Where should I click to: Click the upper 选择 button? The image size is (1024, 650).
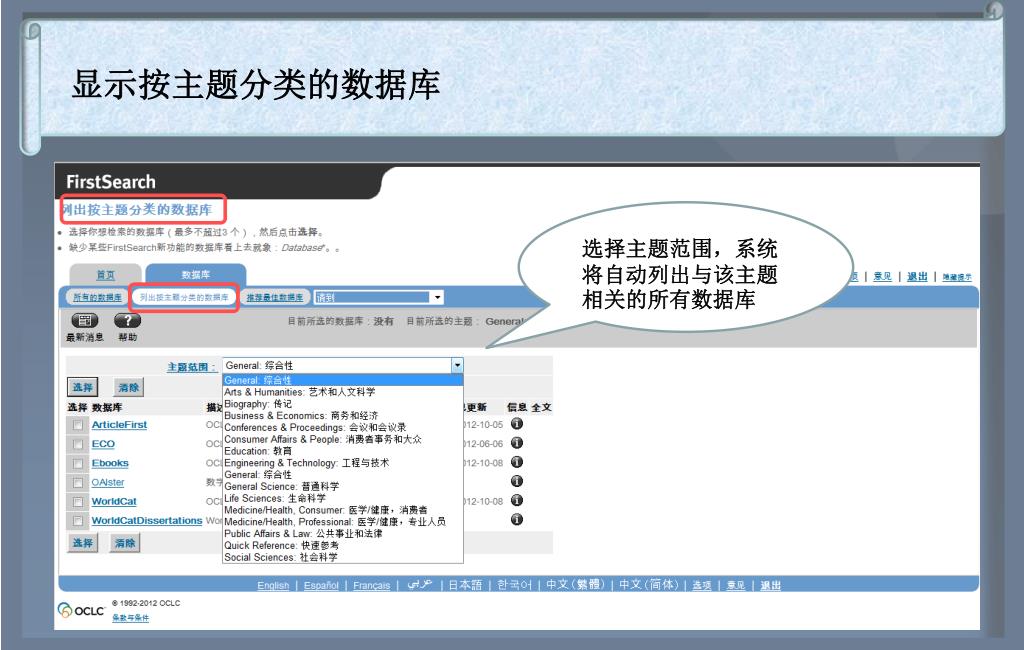pyautogui.click(x=82, y=387)
